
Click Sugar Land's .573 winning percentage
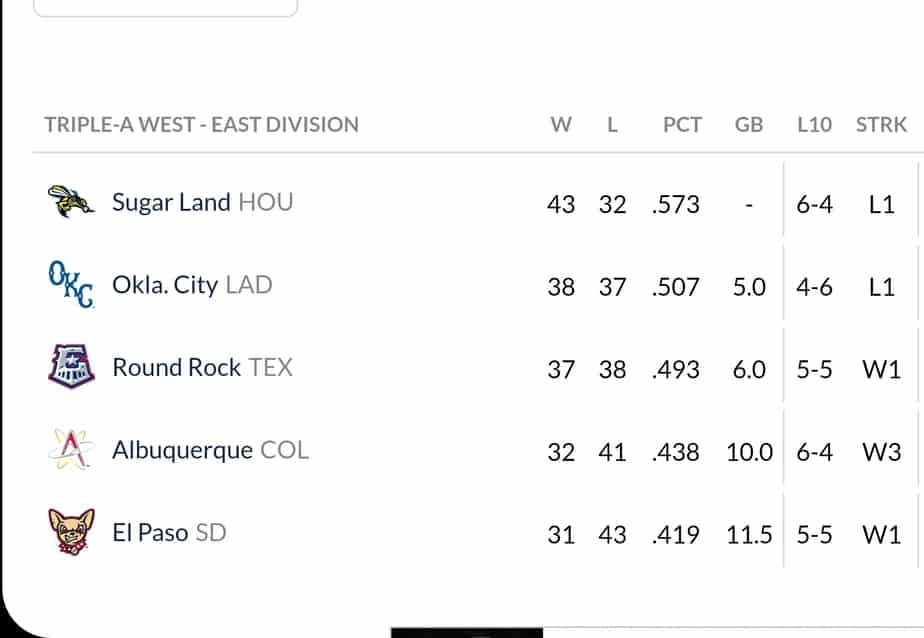[676, 204]
